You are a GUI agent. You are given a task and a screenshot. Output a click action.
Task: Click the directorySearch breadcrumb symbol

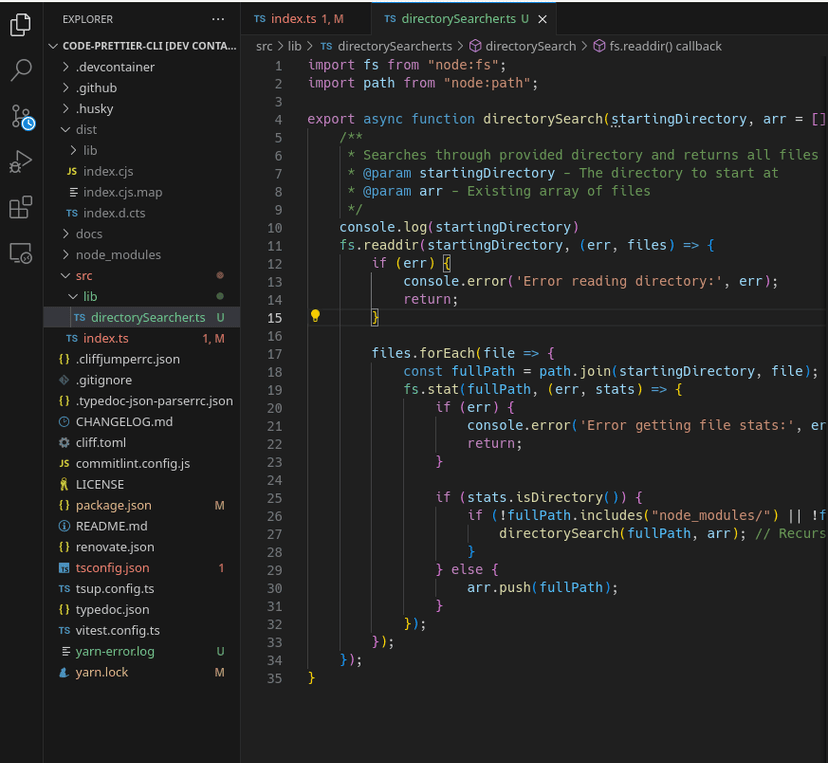(x=530, y=46)
